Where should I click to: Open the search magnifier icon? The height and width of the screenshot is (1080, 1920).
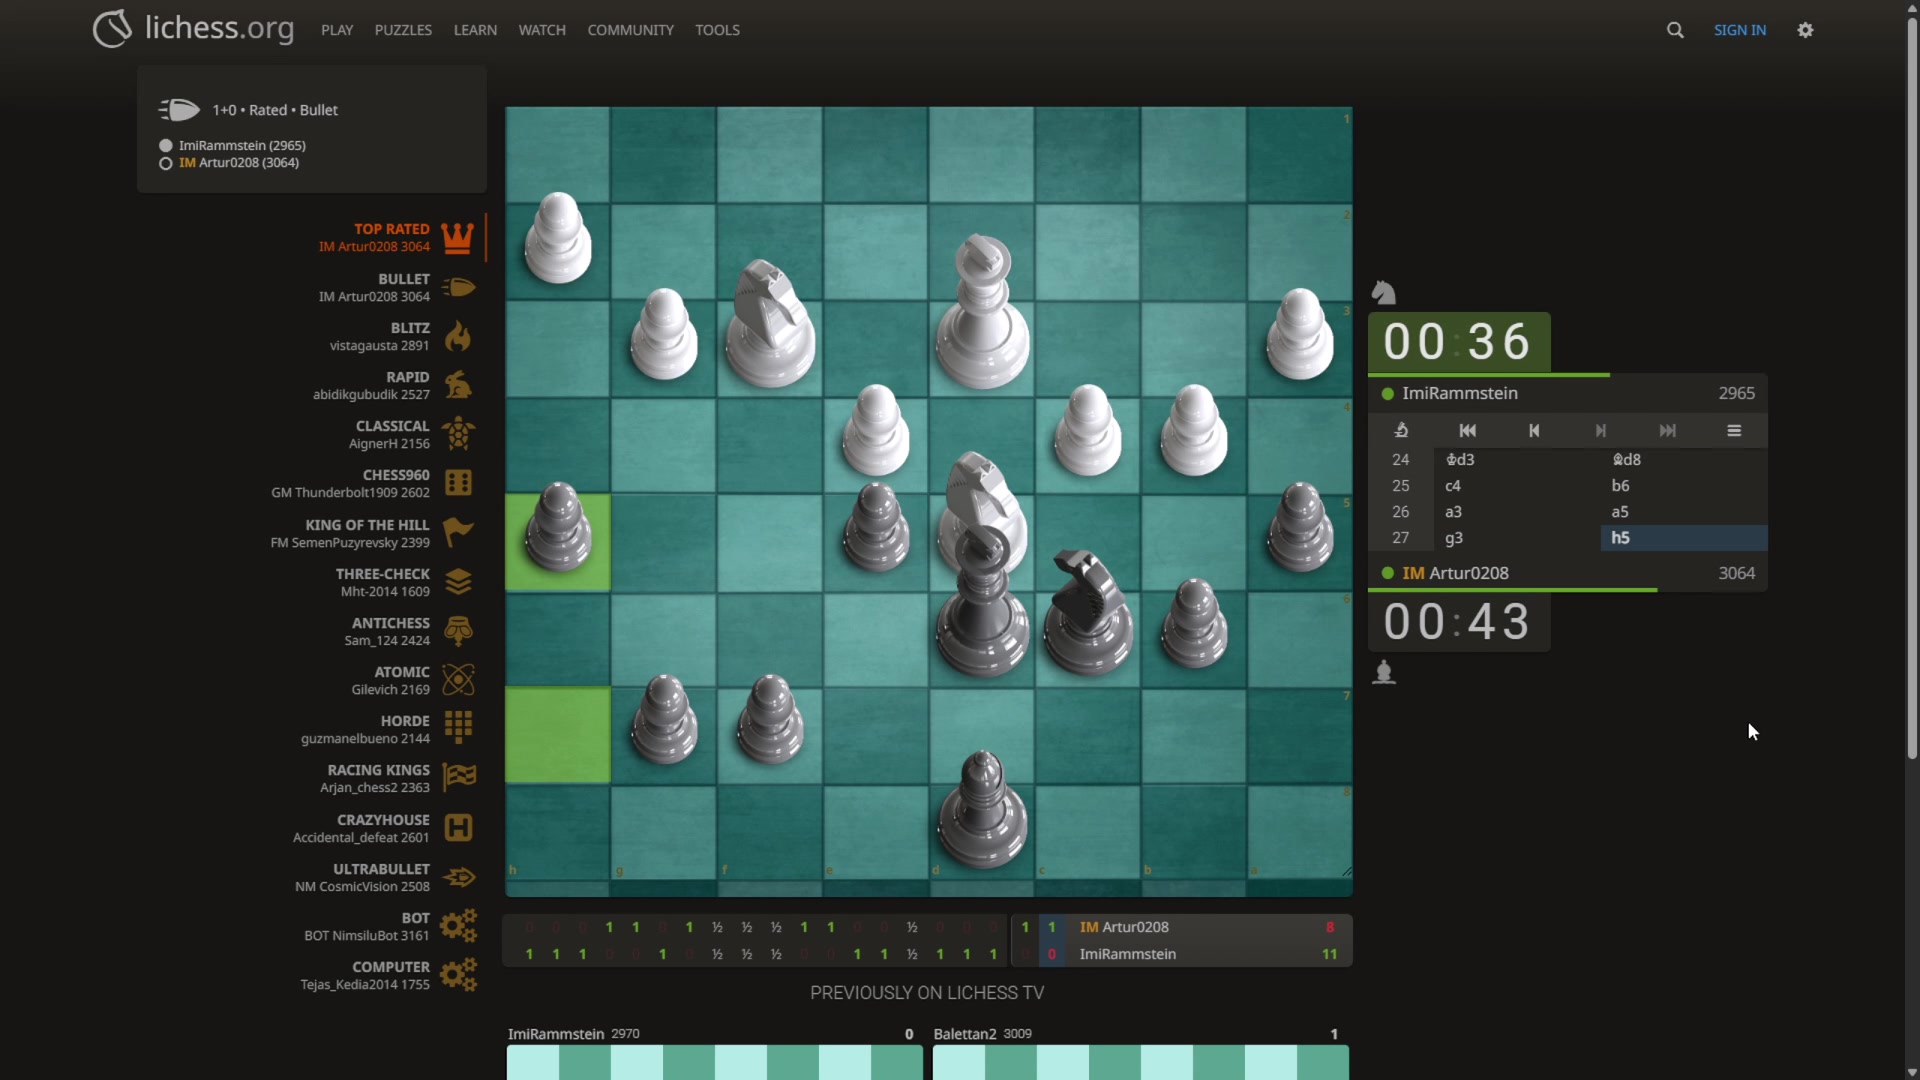tap(1675, 30)
